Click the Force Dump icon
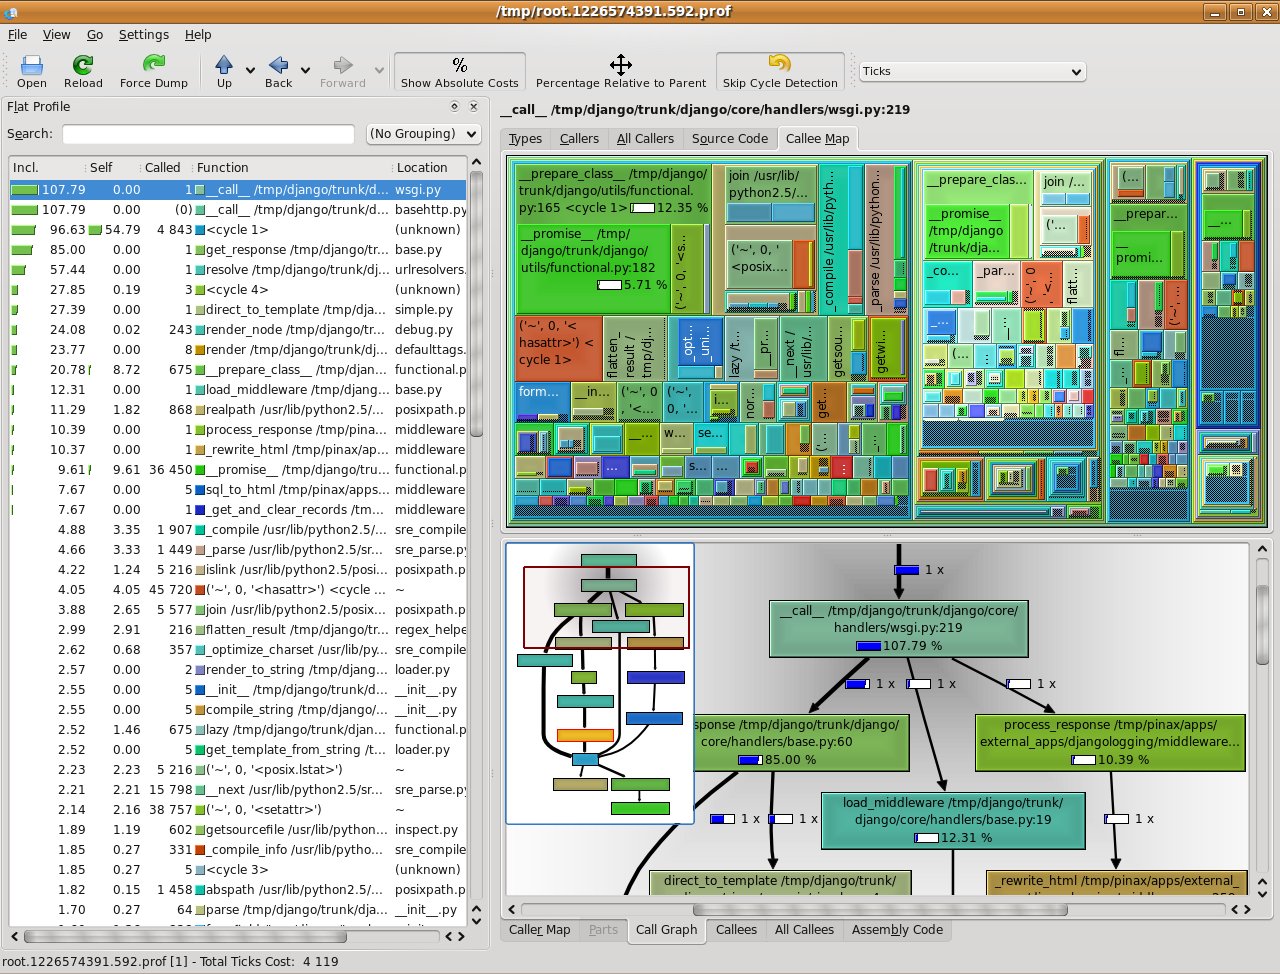Screen dimensions: 1280x974 [154, 71]
